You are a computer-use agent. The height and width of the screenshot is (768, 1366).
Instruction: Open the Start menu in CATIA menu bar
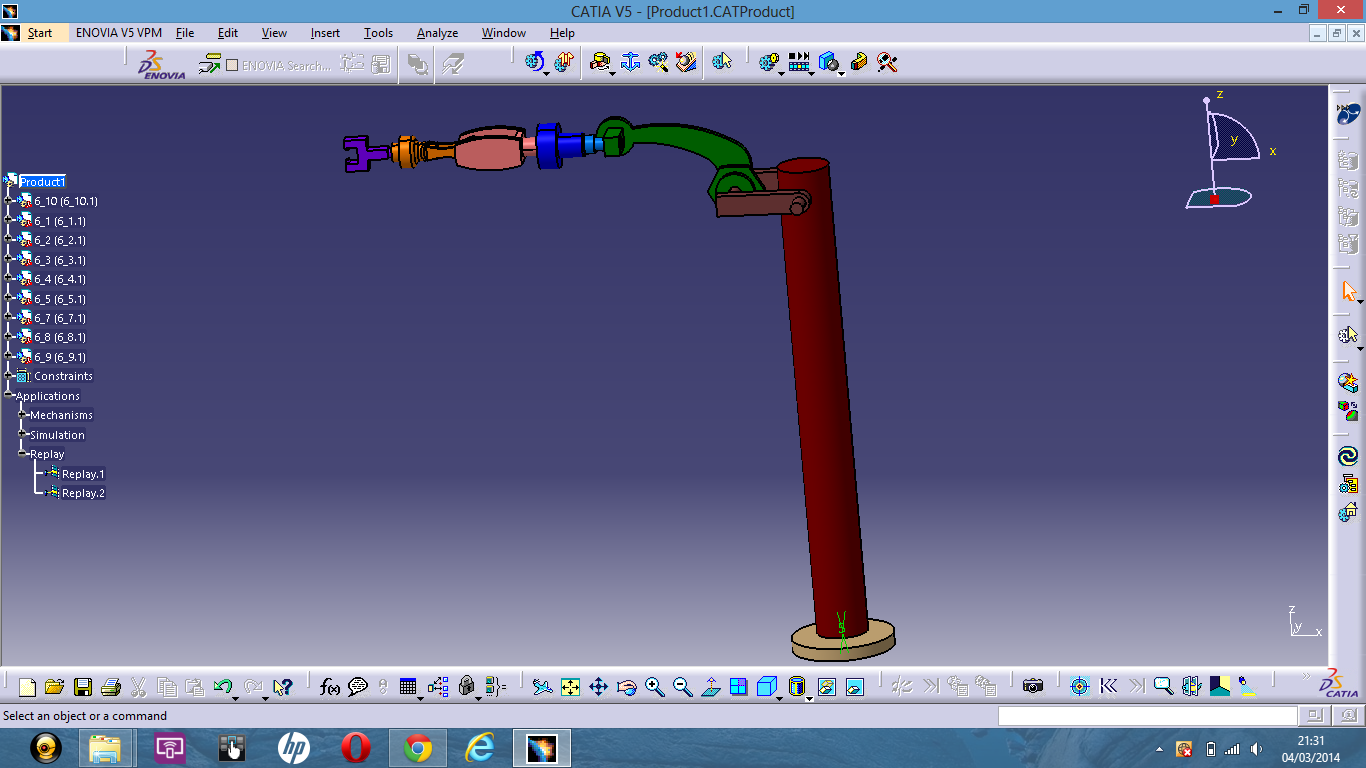tap(40, 33)
